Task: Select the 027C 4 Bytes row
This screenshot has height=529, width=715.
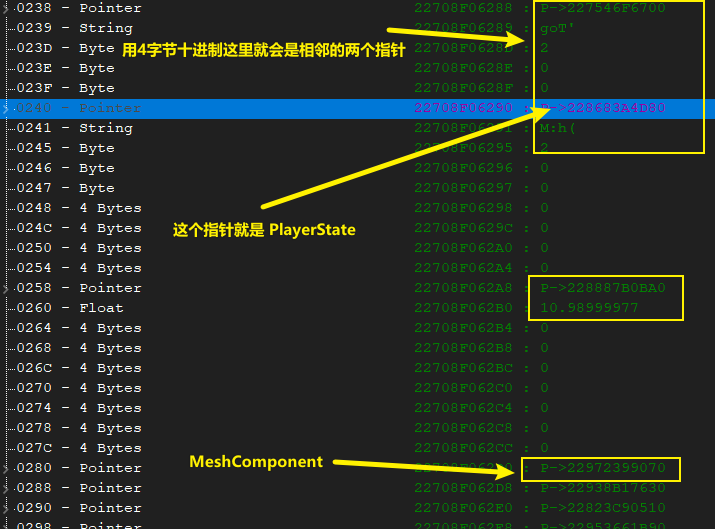Action: 78,448
